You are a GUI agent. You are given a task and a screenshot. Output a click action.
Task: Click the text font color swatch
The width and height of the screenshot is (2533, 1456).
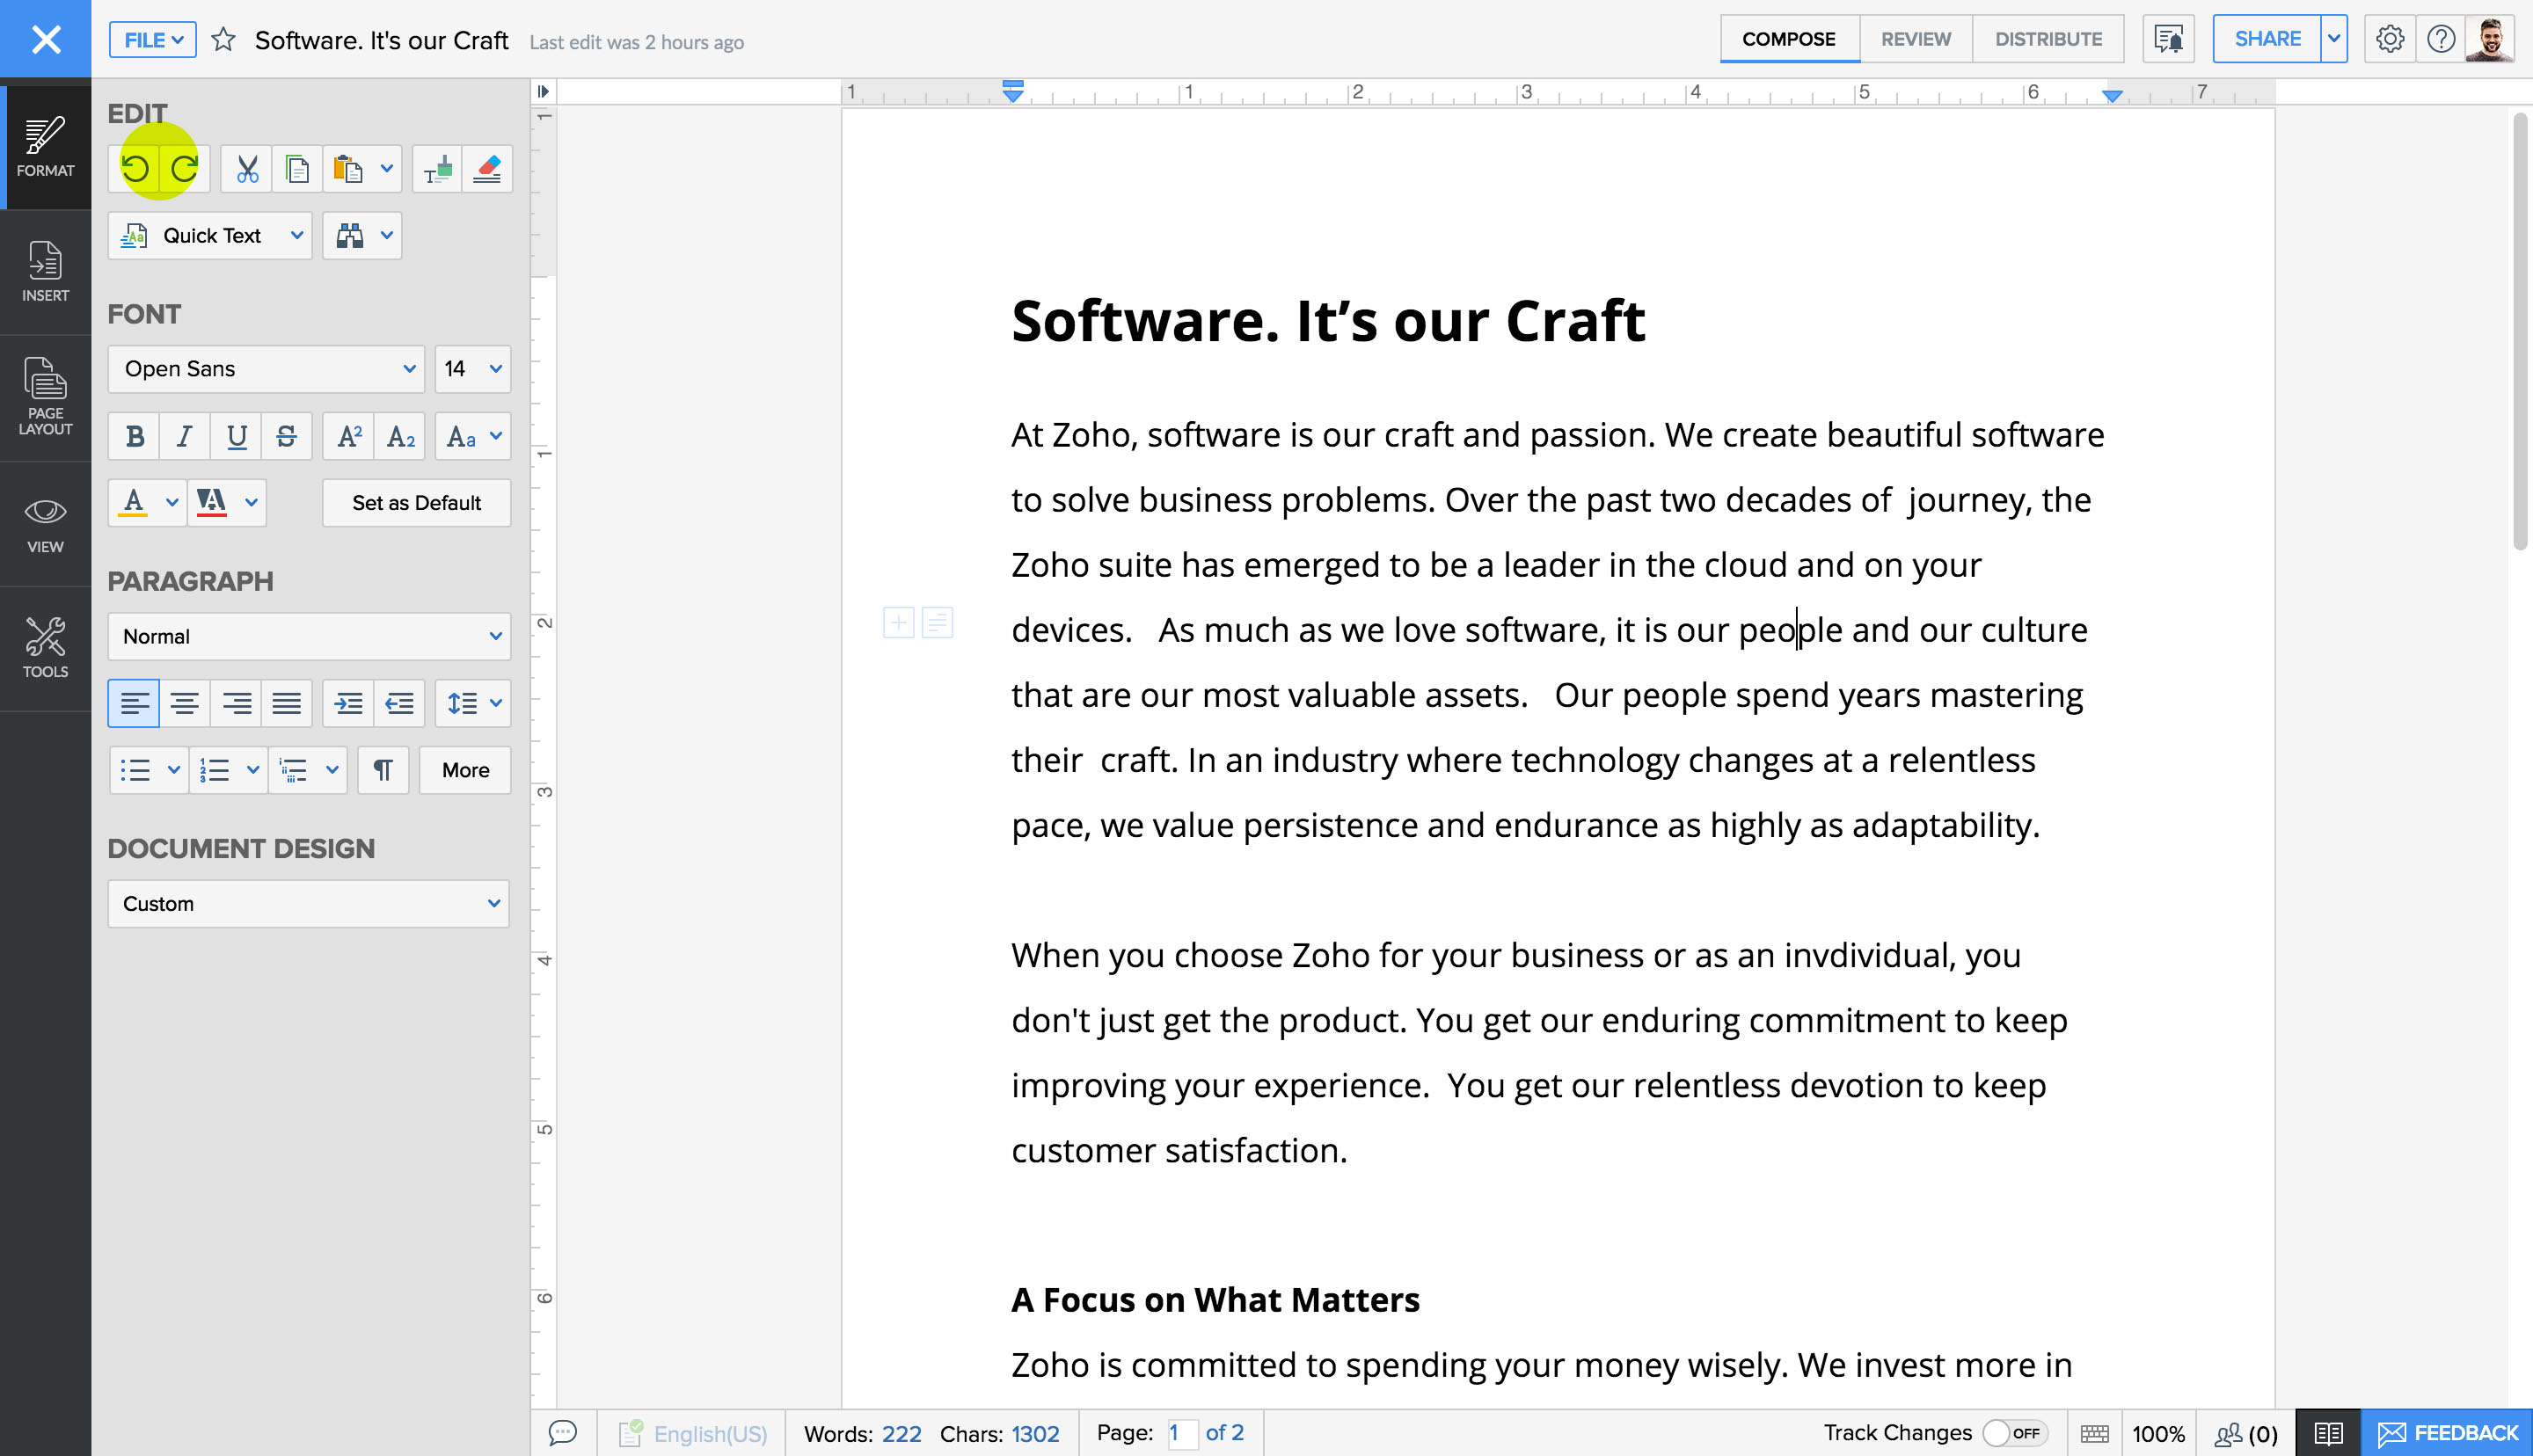(134, 503)
